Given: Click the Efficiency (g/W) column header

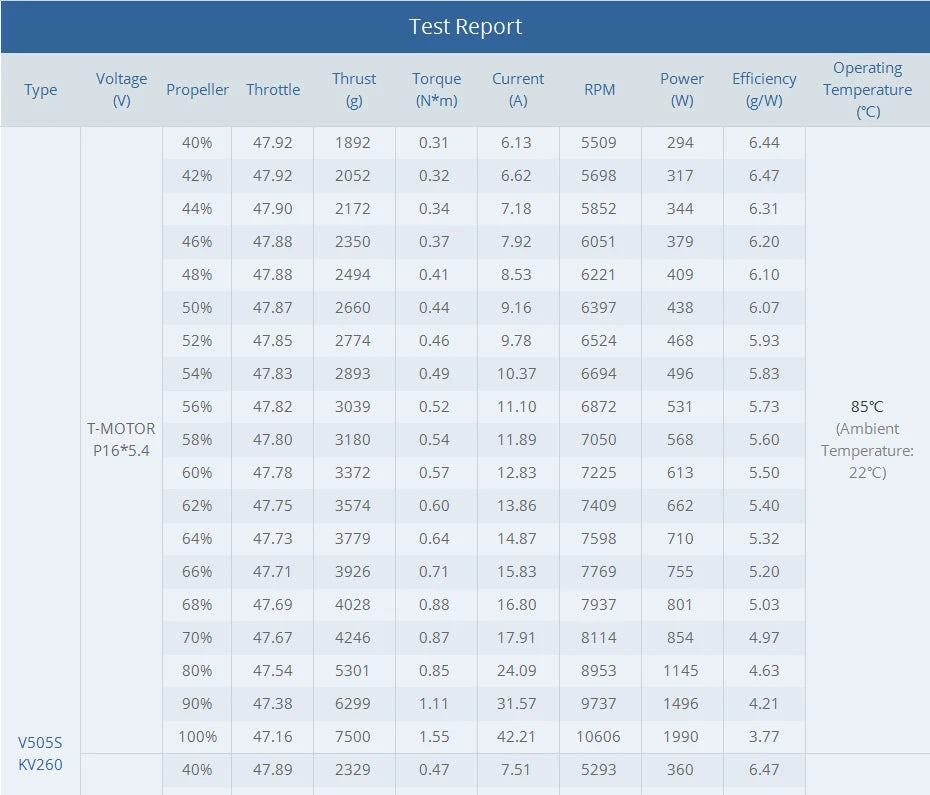Looking at the screenshot, I should (x=764, y=90).
